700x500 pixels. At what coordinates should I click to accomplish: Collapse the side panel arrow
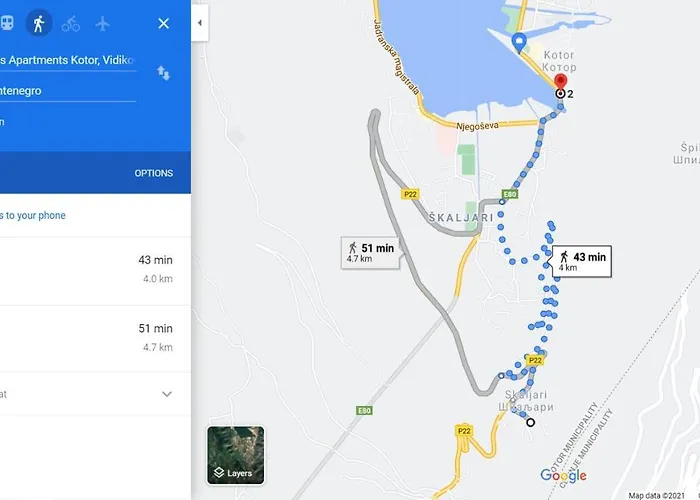pos(200,23)
